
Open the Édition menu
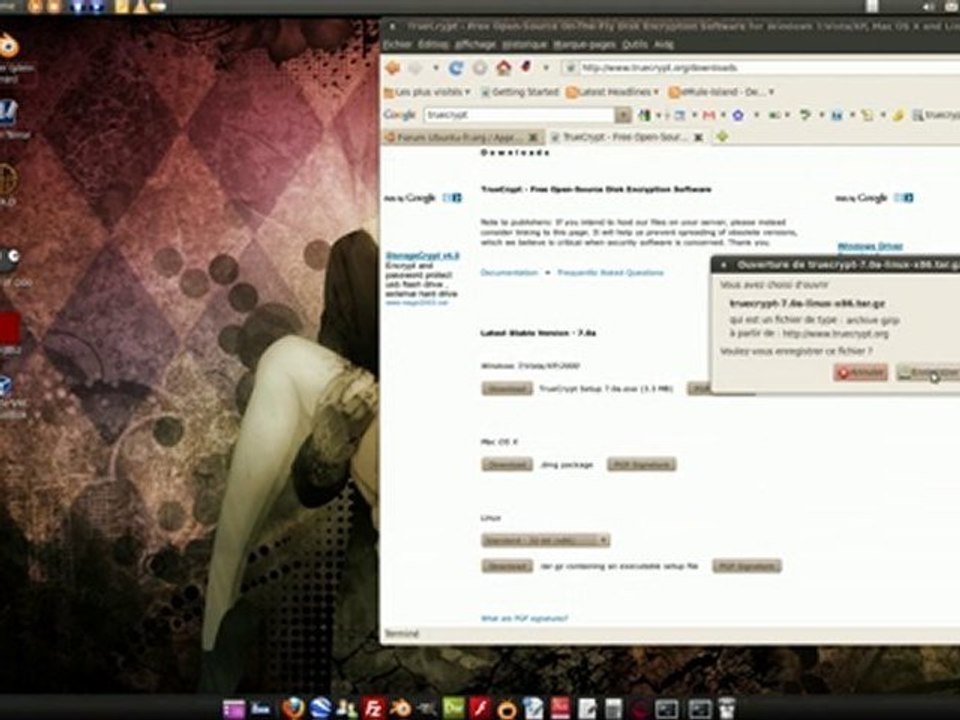point(433,44)
